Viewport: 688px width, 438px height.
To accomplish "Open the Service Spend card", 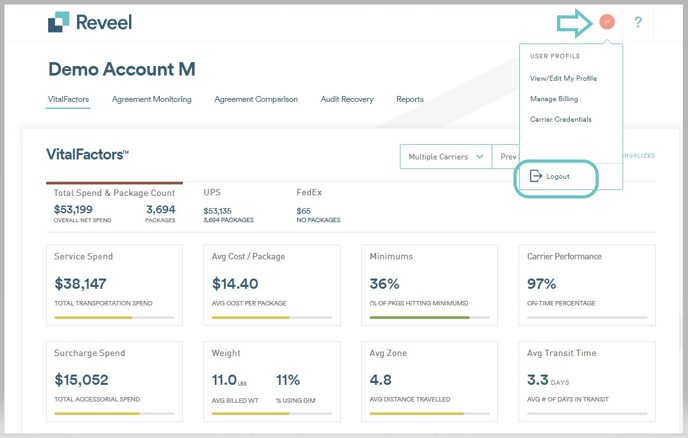I will coord(114,285).
